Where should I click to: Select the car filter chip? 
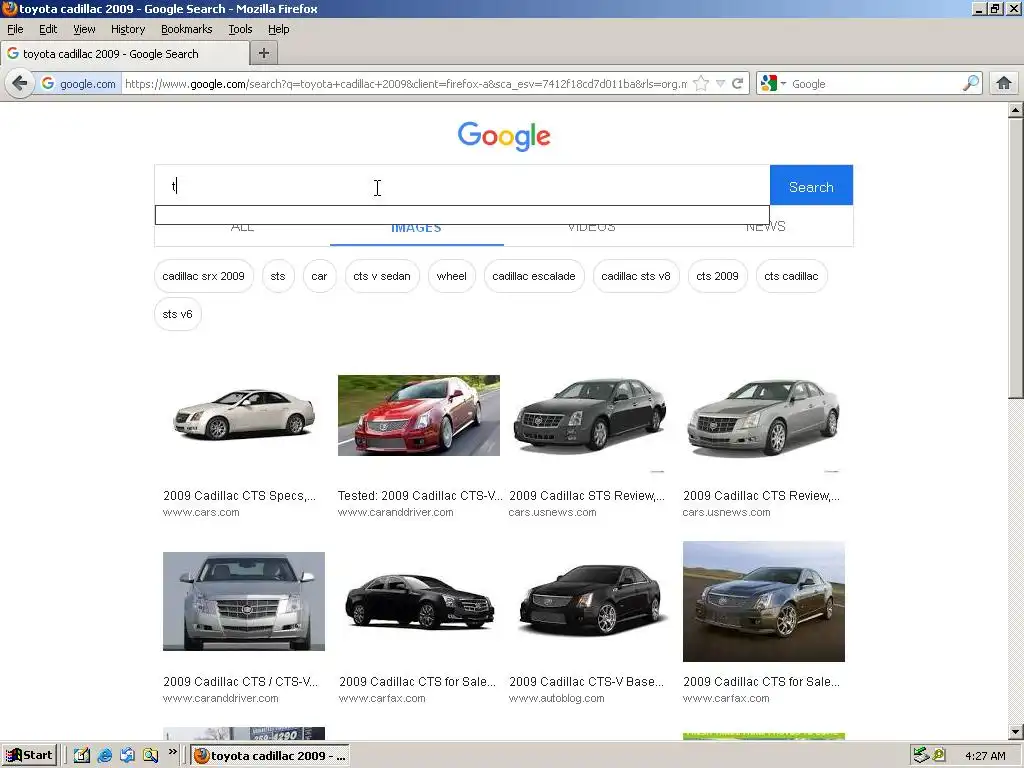pos(319,276)
